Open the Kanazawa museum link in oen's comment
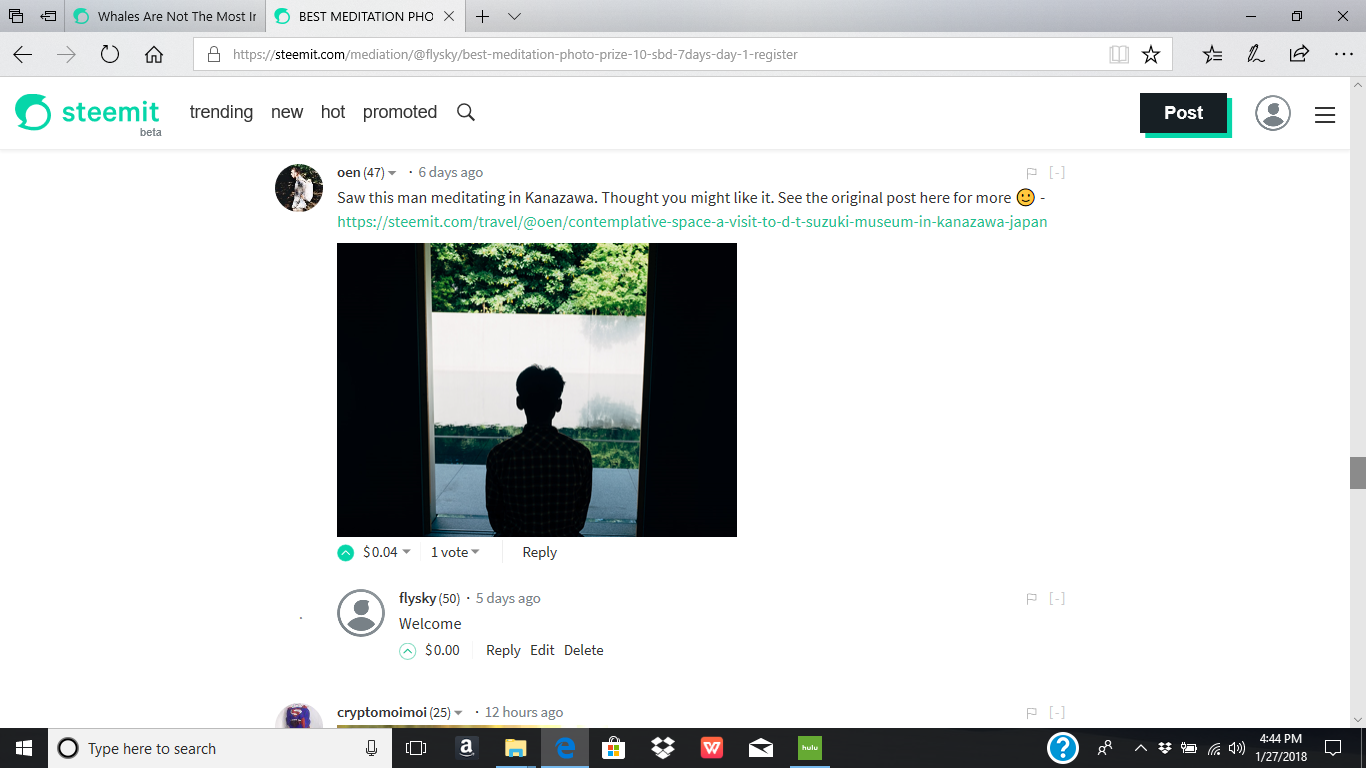Image resolution: width=1366 pixels, height=768 pixels. (690, 221)
